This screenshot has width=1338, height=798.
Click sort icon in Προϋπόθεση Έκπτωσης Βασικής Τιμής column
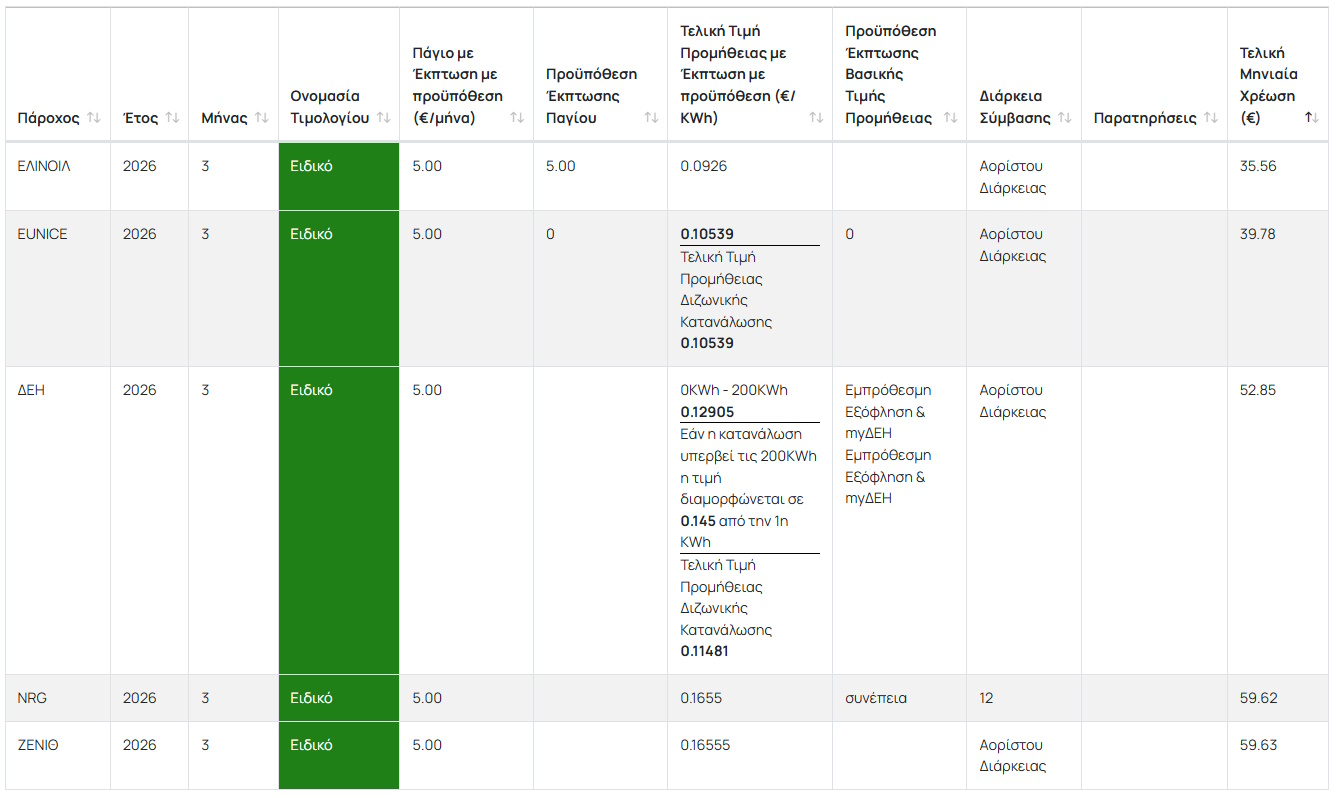coord(950,118)
